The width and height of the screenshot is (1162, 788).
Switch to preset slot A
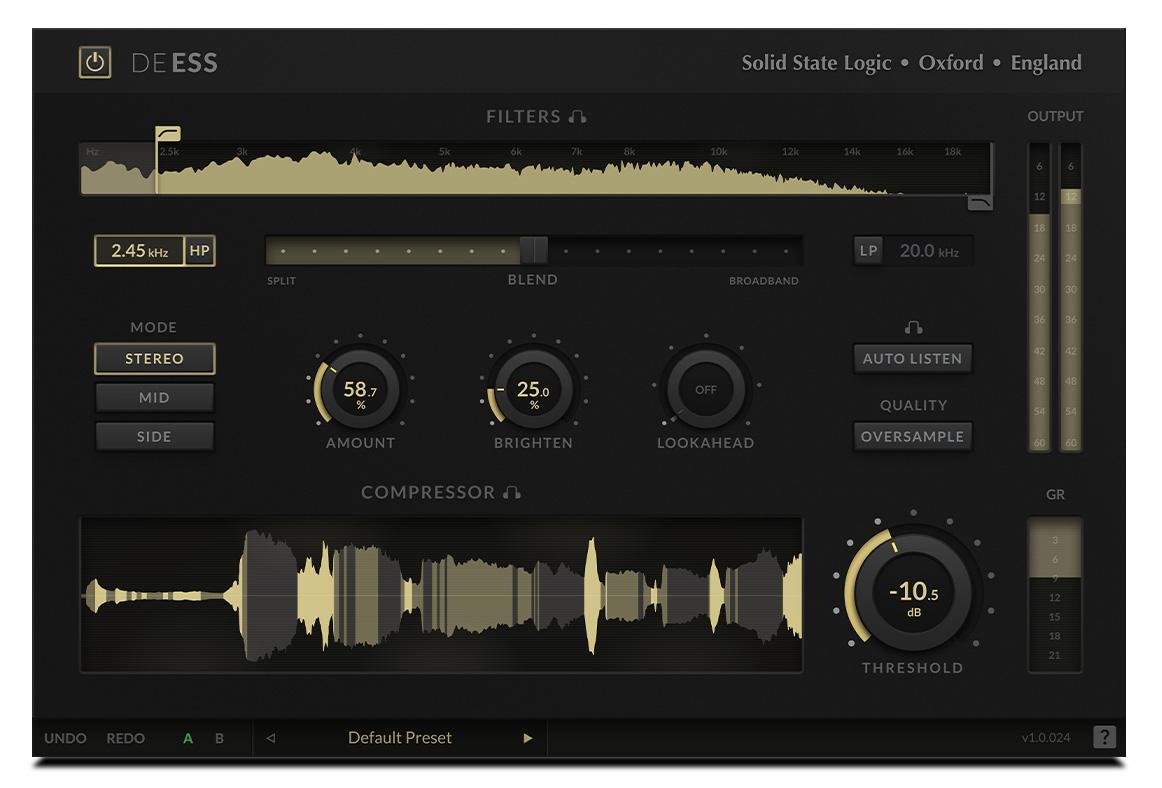(187, 738)
